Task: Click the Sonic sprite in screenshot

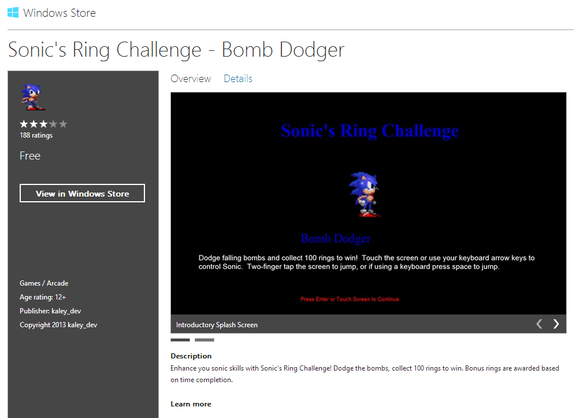Action: point(364,194)
